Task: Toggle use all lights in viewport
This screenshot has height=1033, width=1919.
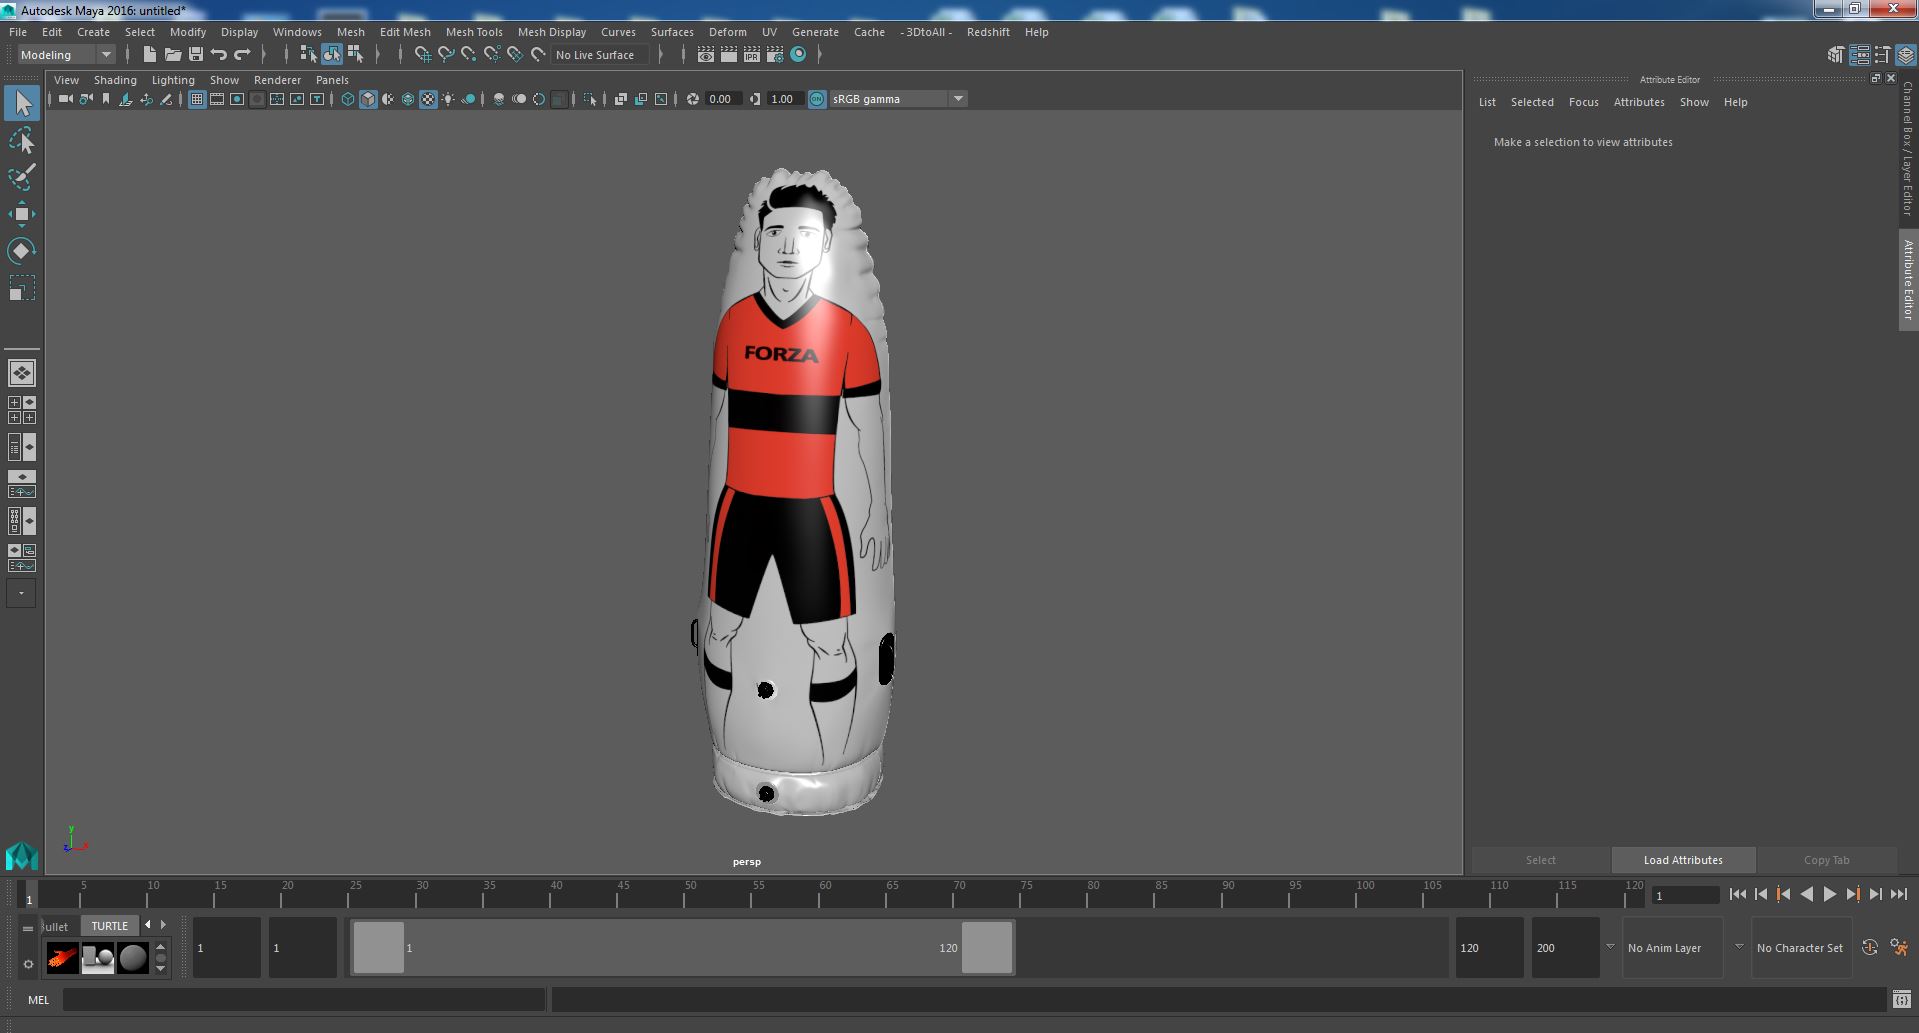Action: [448, 99]
